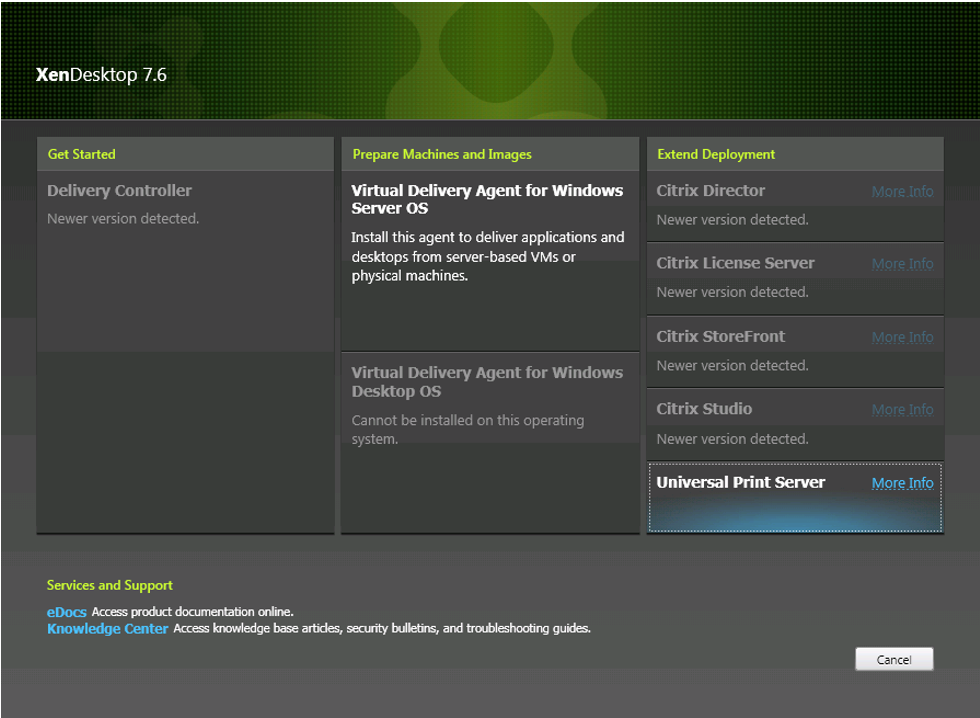Click the XenDesktop 7.6 title logo
Viewport: 980px width, 718px height.
[101, 75]
